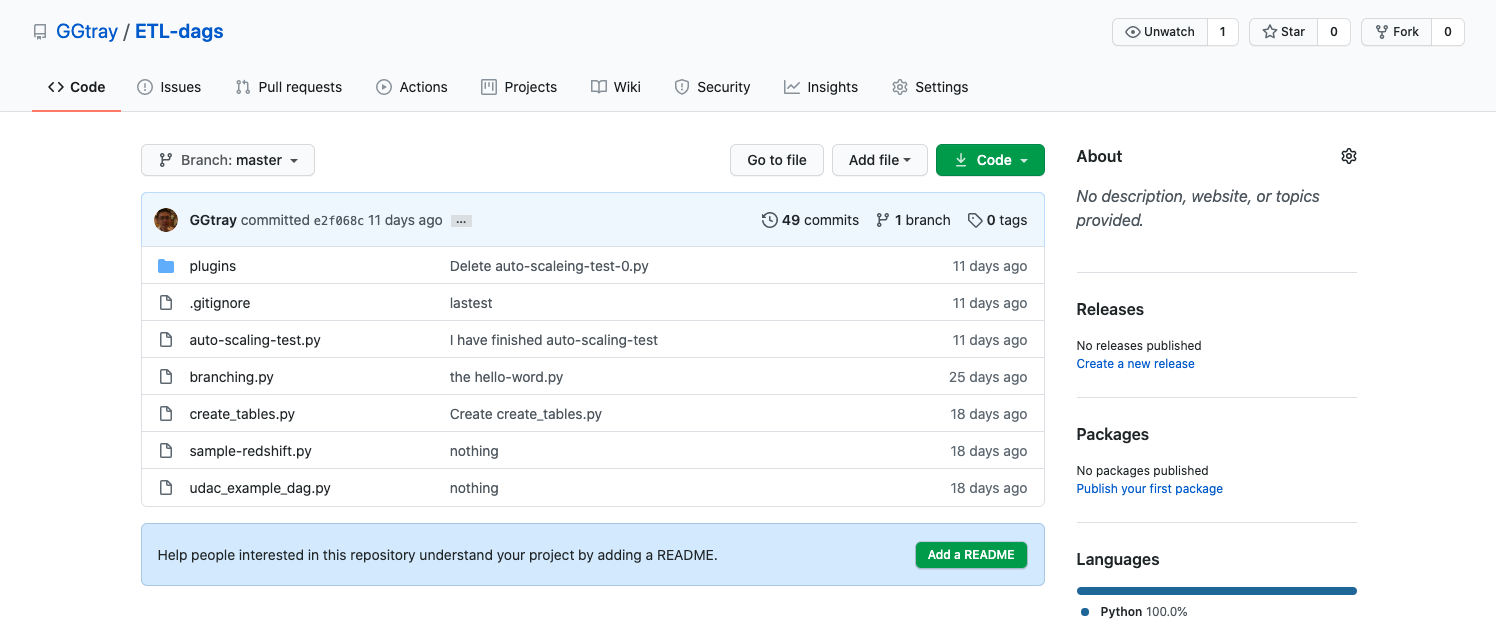Open commit 'I have finished auto-scaling-test'
The width and height of the screenshot is (1496, 635).
pyautogui.click(x=554, y=340)
